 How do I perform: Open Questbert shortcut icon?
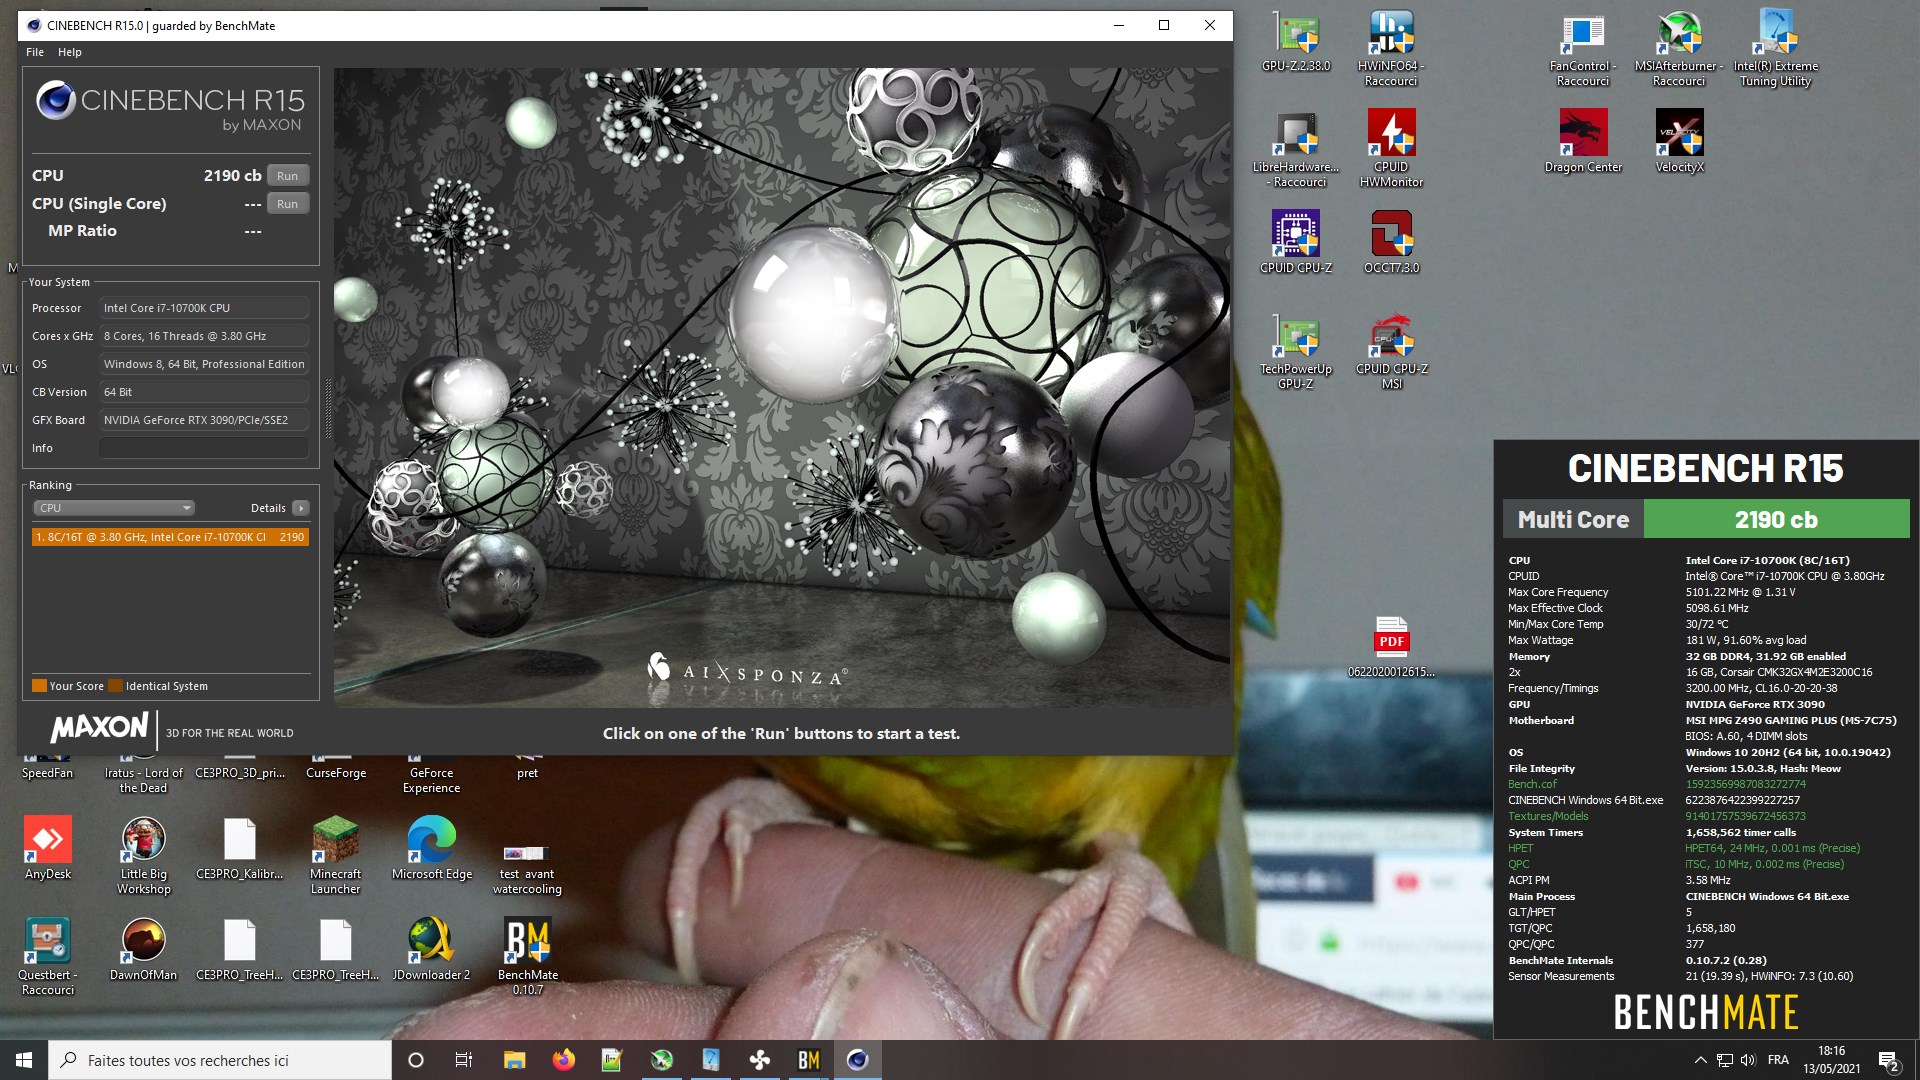click(x=48, y=957)
